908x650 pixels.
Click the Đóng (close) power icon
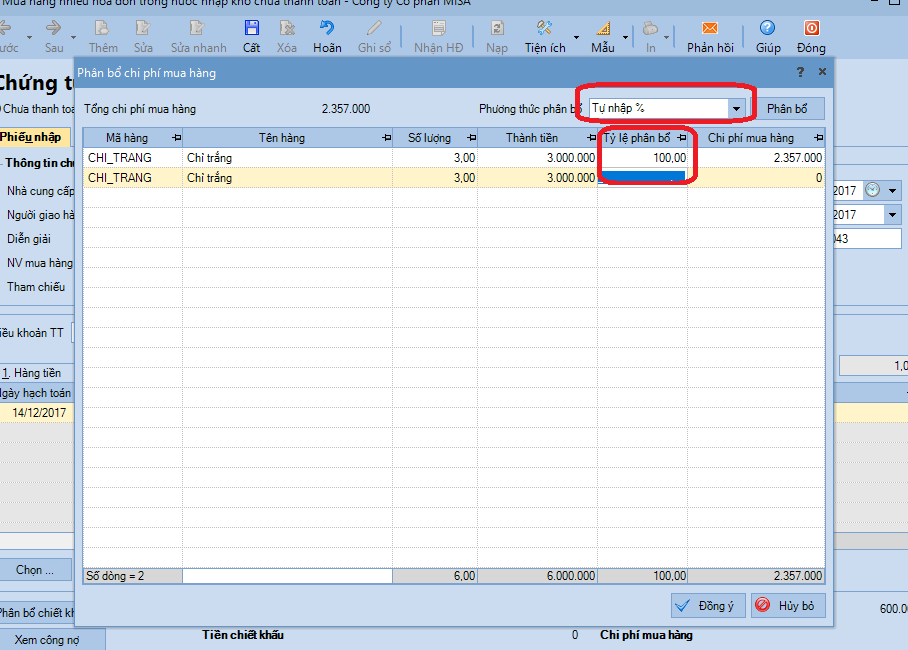coord(811,28)
